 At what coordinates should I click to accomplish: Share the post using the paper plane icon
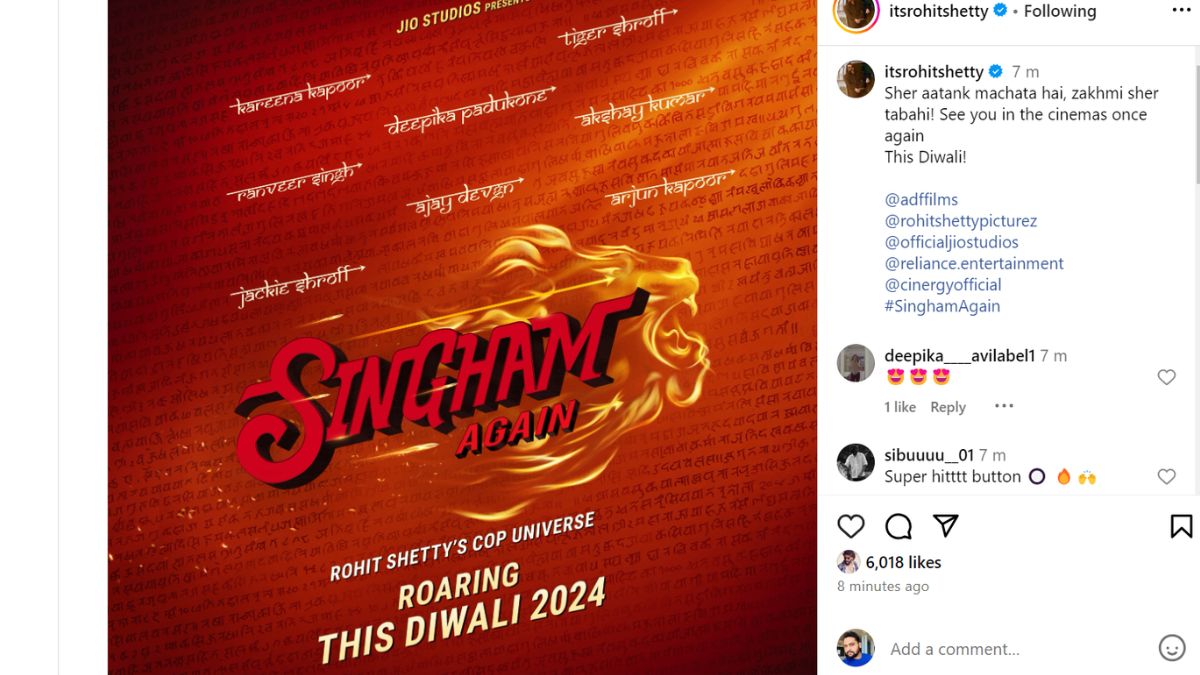[945, 526]
